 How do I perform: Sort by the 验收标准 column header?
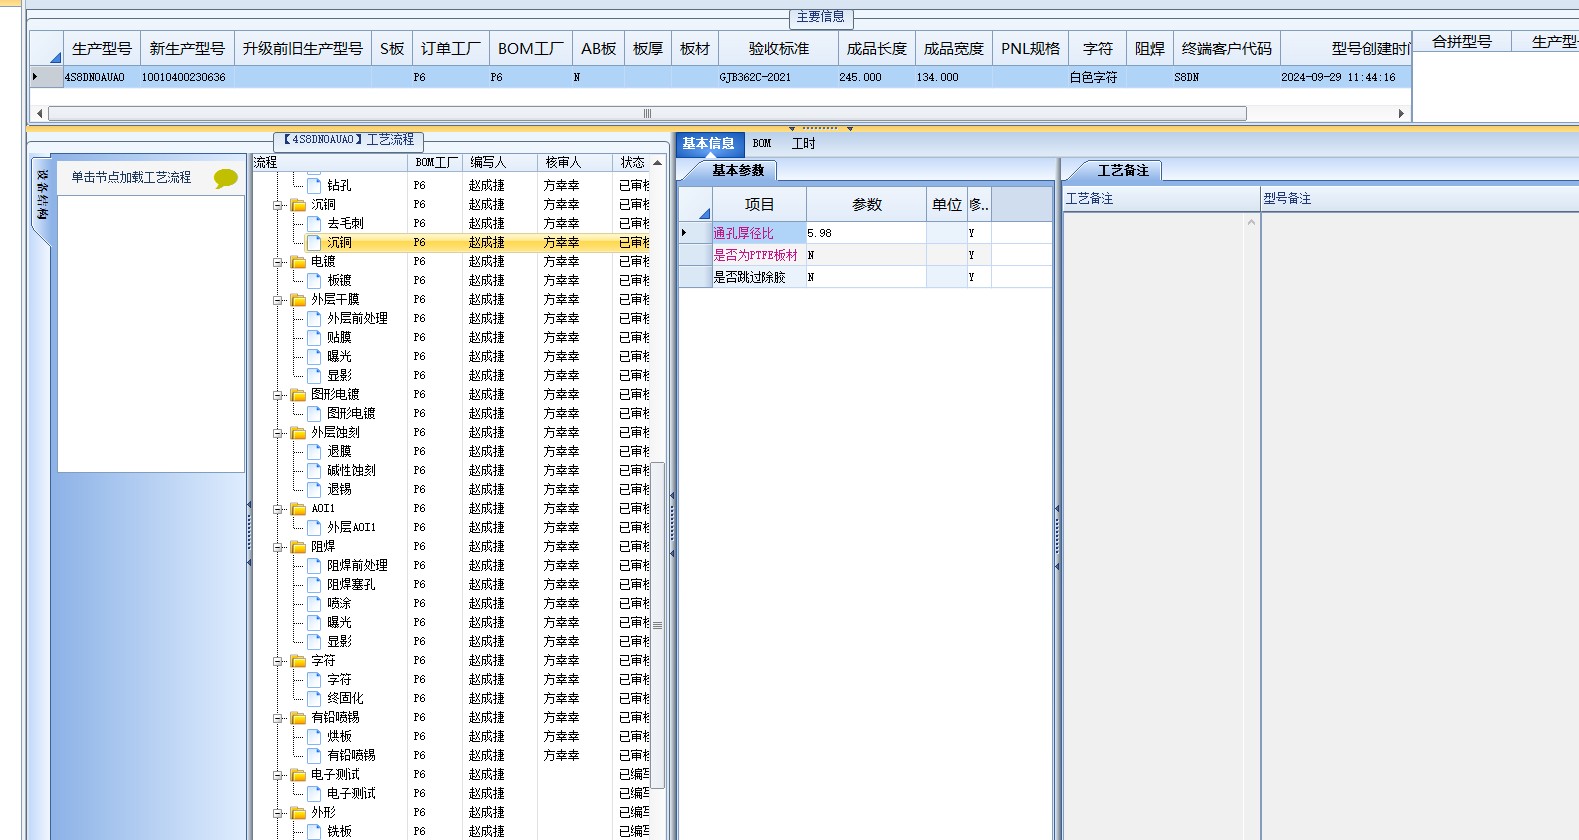click(779, 48)
